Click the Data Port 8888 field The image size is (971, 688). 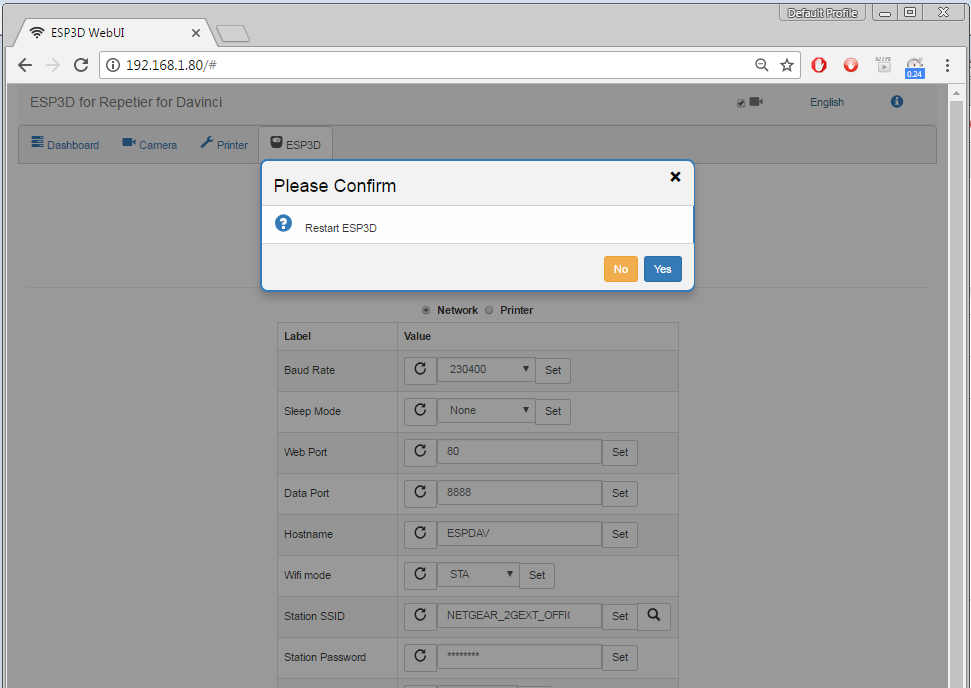coord(519,492)
